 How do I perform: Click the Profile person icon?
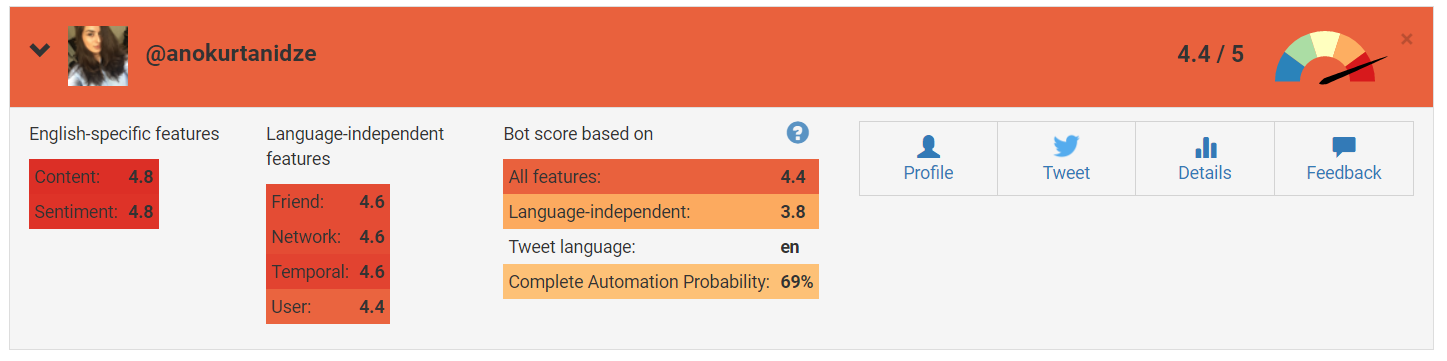pyautogui.click(x=928, y=147)
